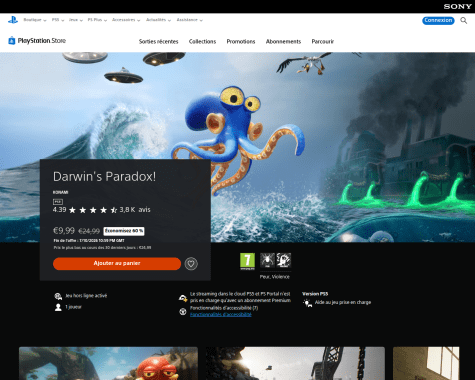Open the red octopus screenshot thumbnail

[108, 363]
